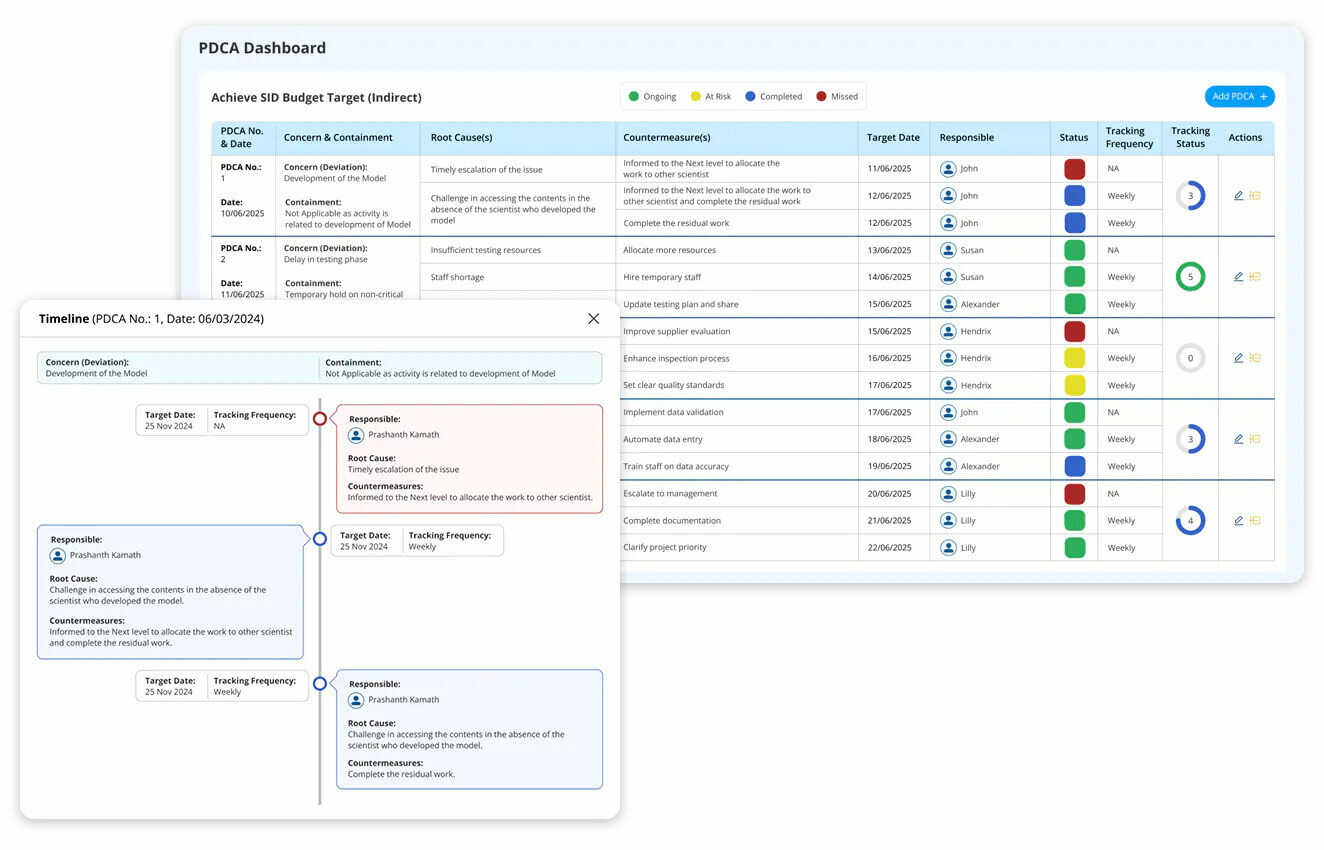Image resolution: width=1324 pixels, height=850 pixels.
Task: Select the Ongoing legend item
Action: click(652, 97)
